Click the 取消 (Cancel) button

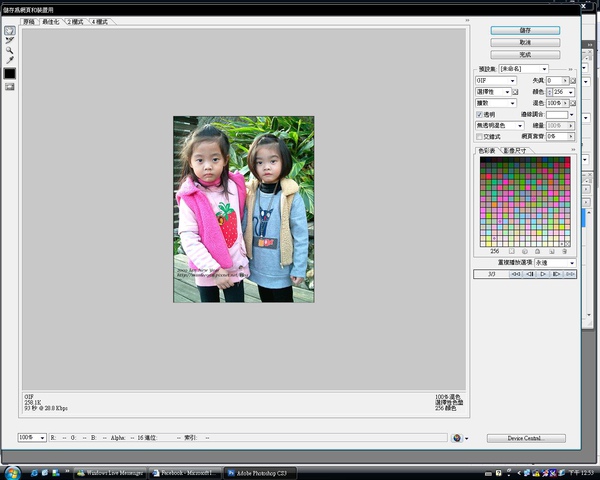pyautogui.click(x=525, y=42)
